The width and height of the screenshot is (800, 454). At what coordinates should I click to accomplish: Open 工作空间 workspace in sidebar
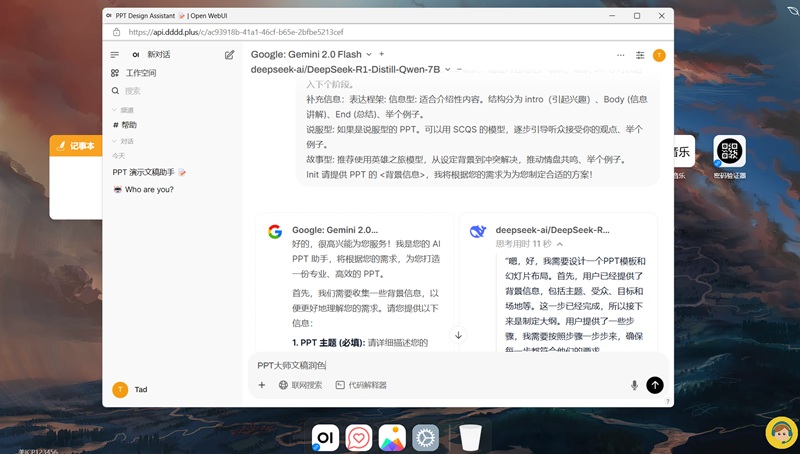point(139,73)
